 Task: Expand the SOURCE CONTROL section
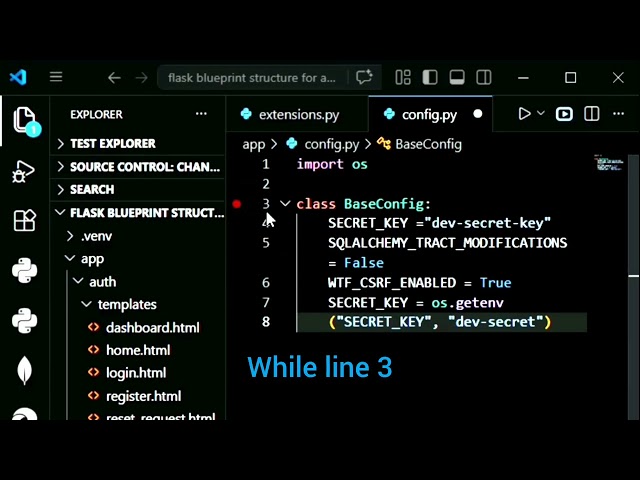tap(139, 167)
